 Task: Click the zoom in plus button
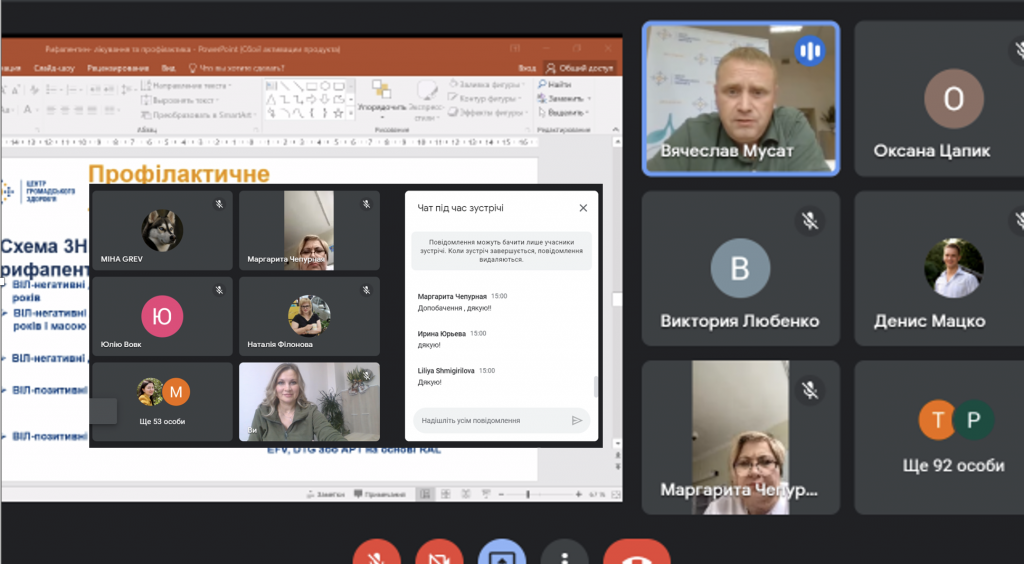tap(579, 495)
